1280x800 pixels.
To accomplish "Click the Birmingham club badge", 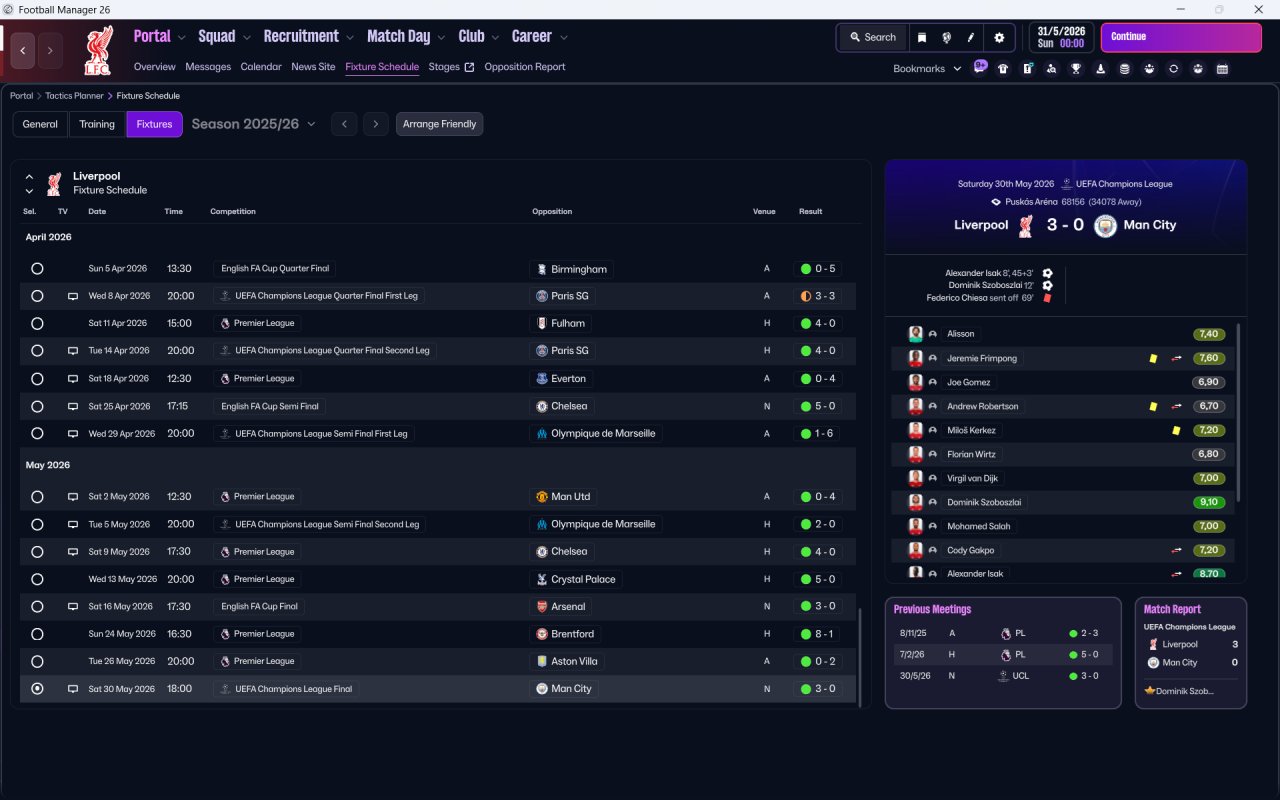I will point(542,269).
